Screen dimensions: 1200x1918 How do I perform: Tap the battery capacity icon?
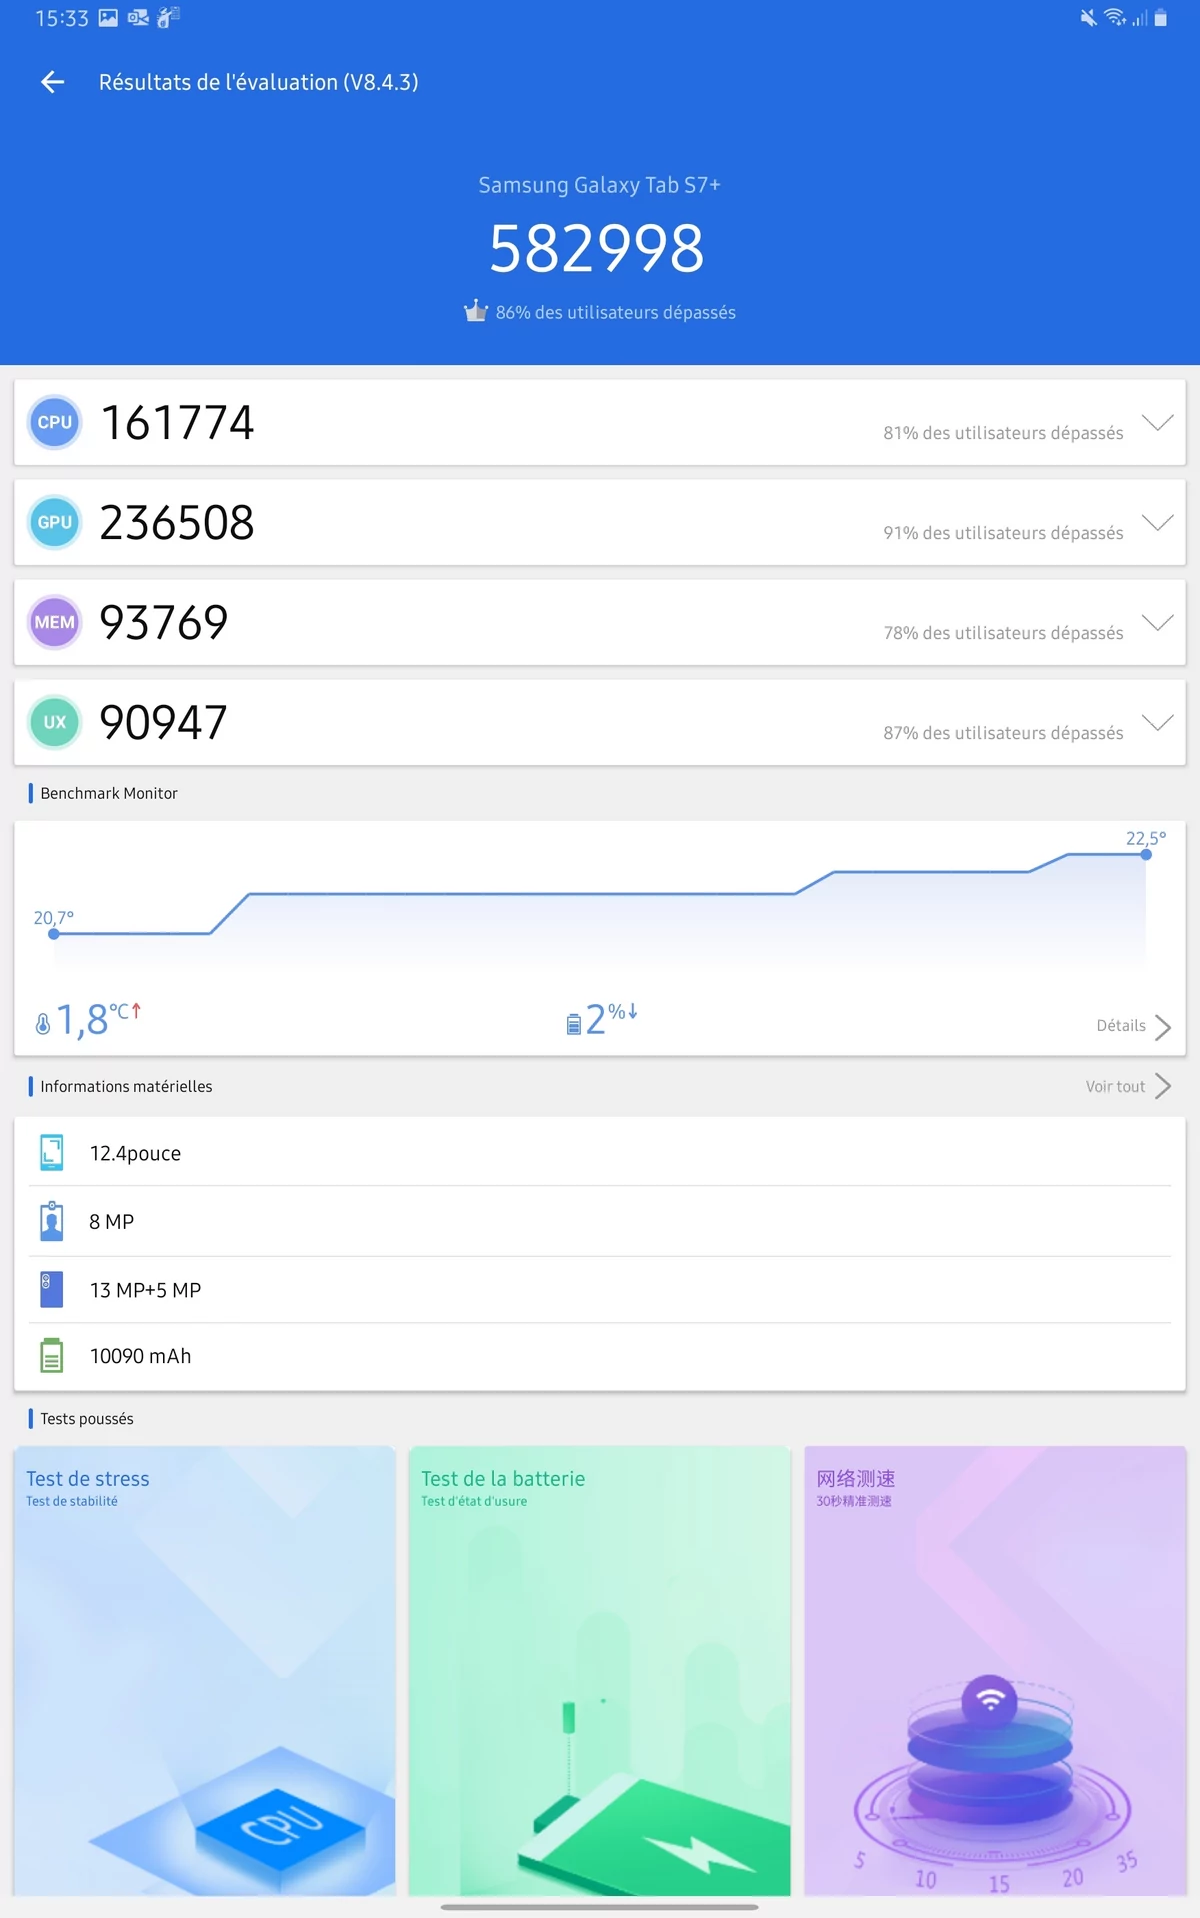[52, 1356]
